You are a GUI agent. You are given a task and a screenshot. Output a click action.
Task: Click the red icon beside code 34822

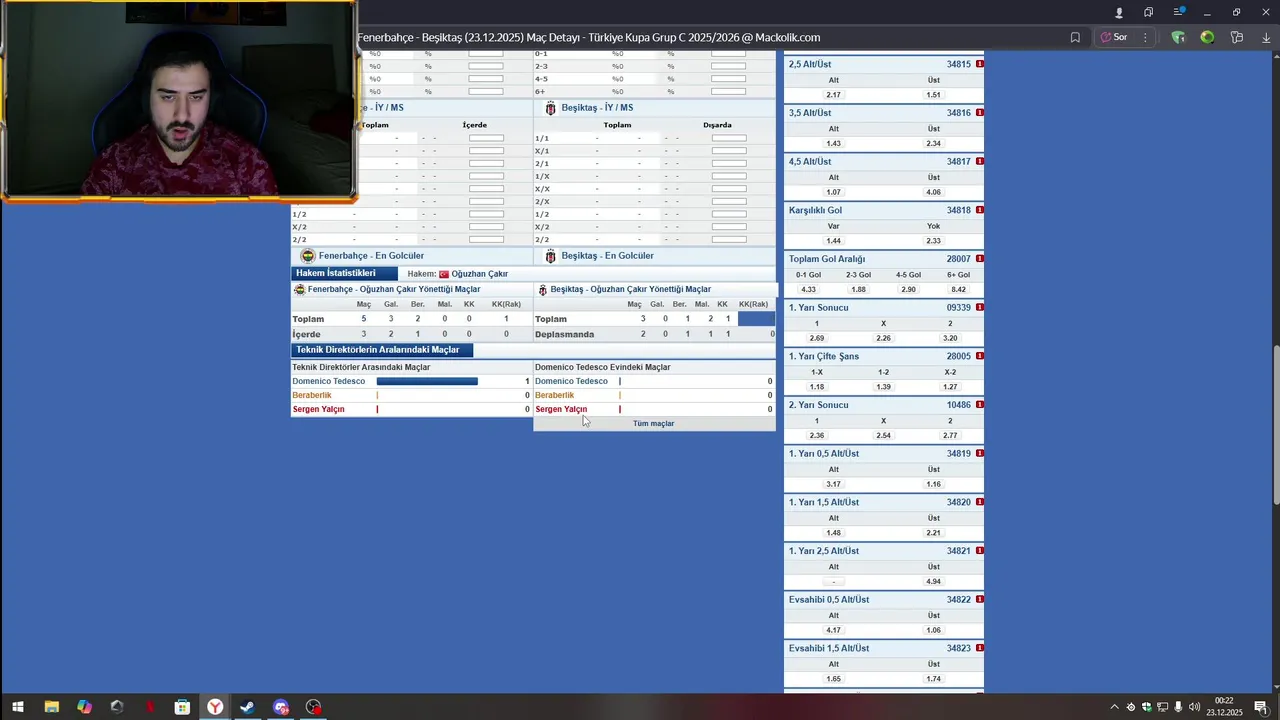(x=979, y=599)
